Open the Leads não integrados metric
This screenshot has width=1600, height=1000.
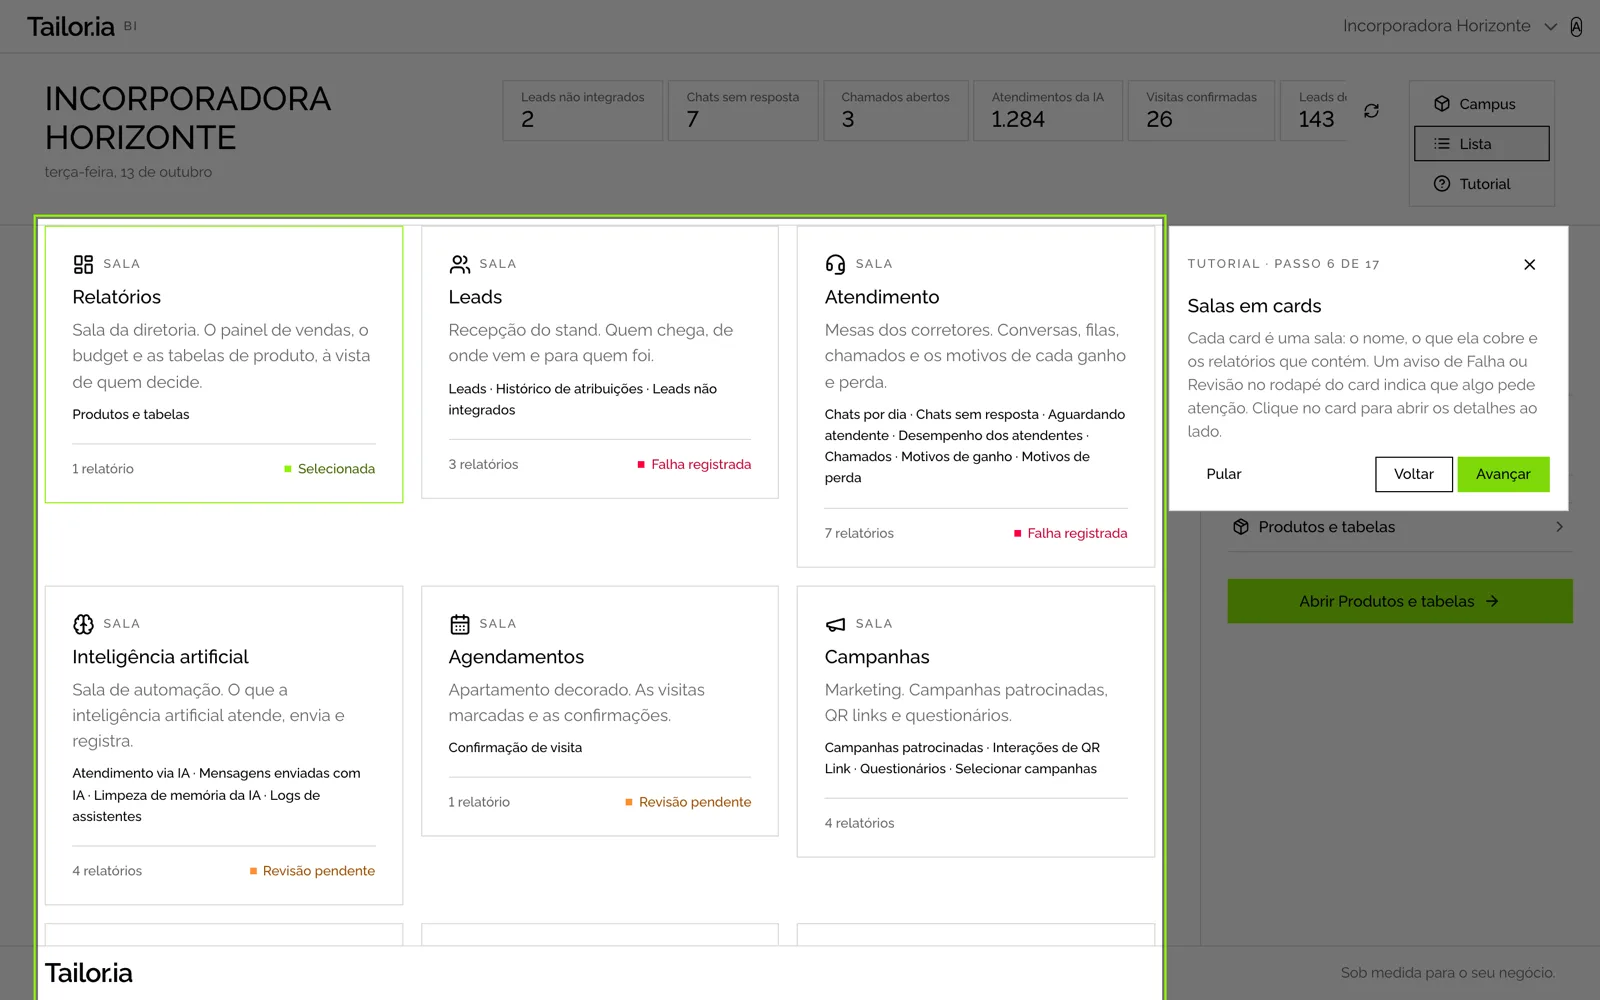(582, 110)
